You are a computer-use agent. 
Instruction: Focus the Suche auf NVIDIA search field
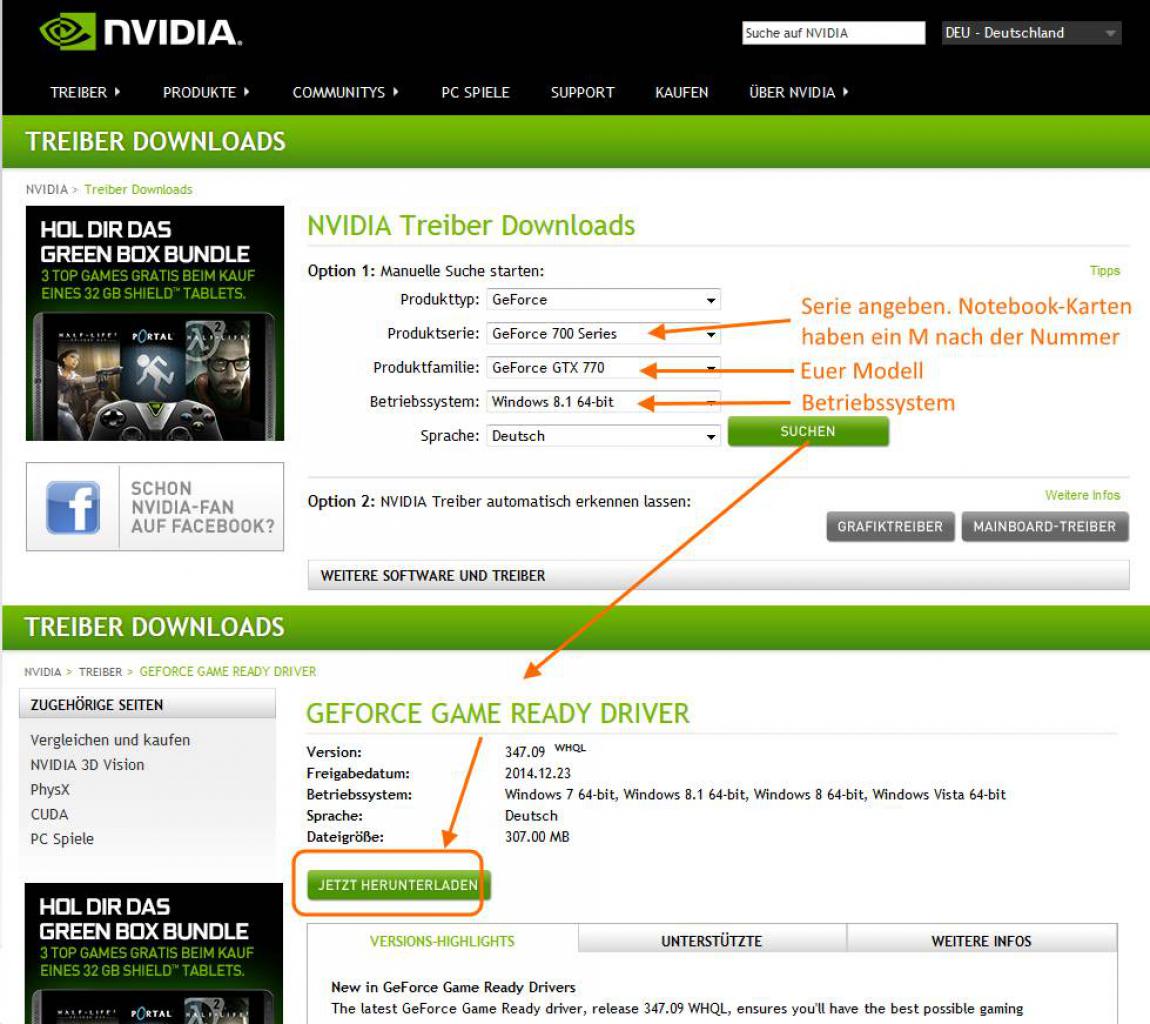pos(833,33)
